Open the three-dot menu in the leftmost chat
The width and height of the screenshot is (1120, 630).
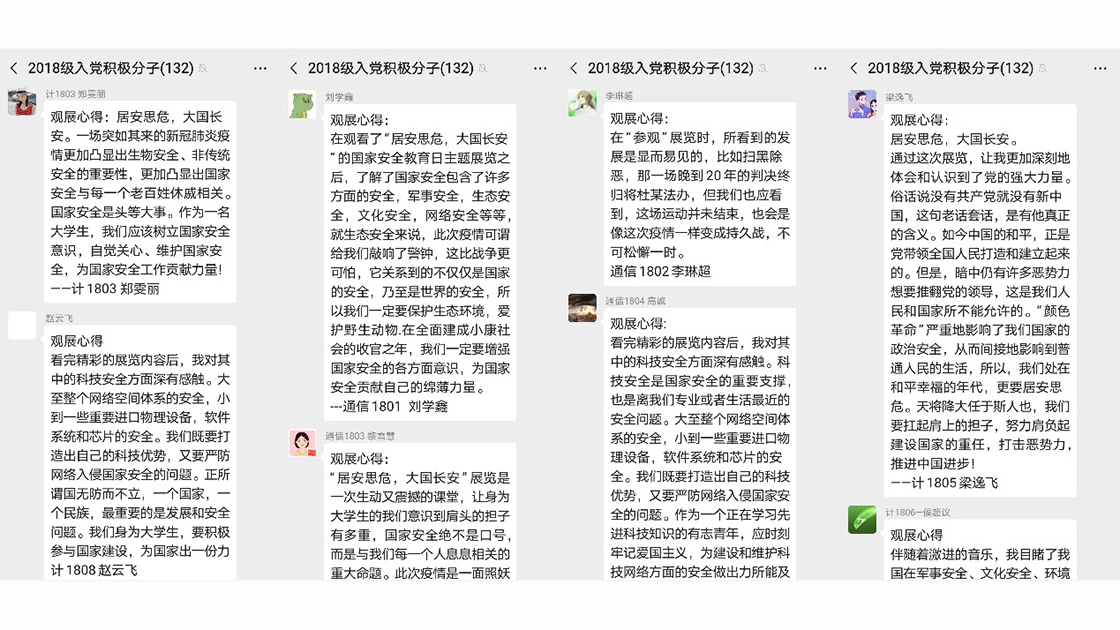point(260,68)
